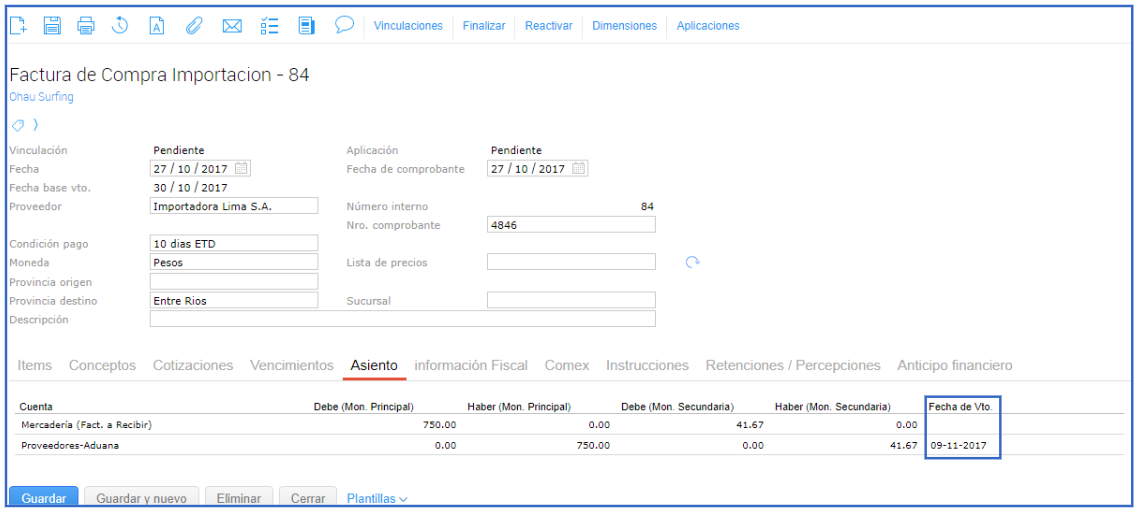Open the información Fiscal tab
The image size is (1134, 514).
tap(471, 366)
